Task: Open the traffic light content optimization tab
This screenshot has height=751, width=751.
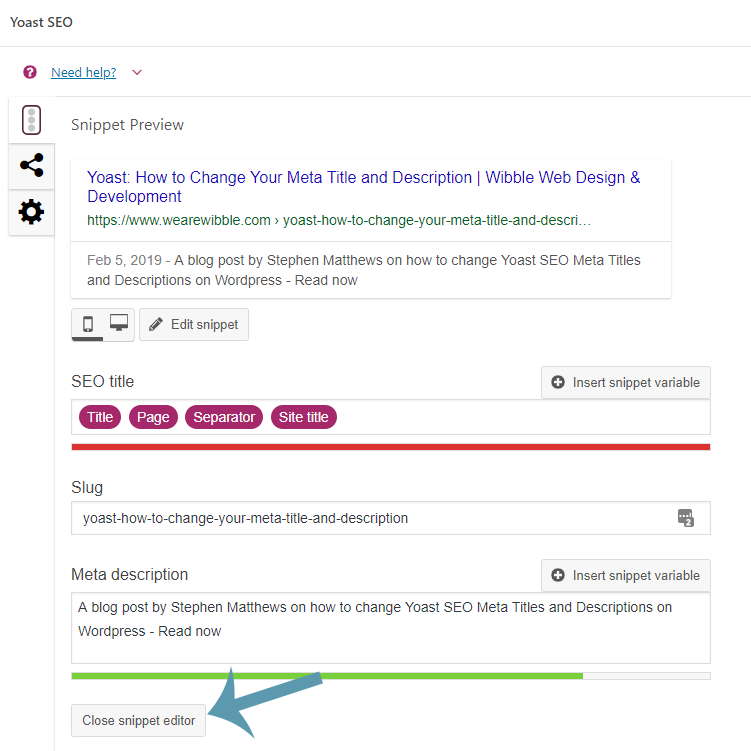Action: [31, 120]
